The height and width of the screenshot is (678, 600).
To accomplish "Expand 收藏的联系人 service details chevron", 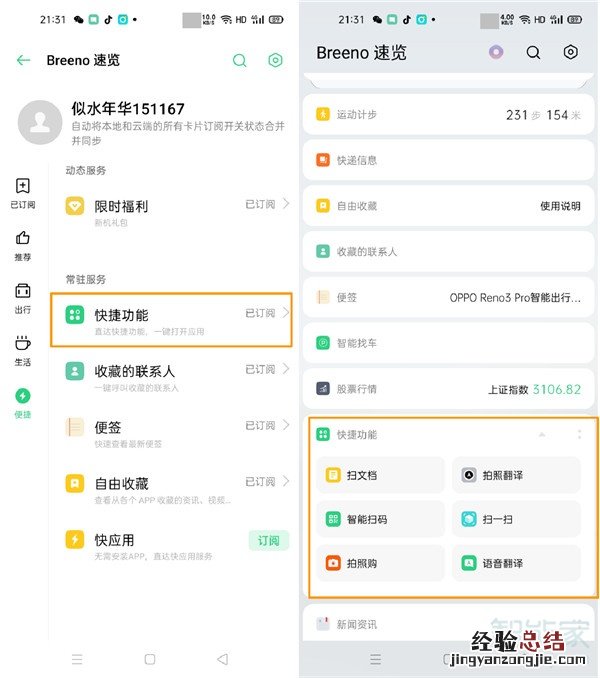I will click(286, 370).
